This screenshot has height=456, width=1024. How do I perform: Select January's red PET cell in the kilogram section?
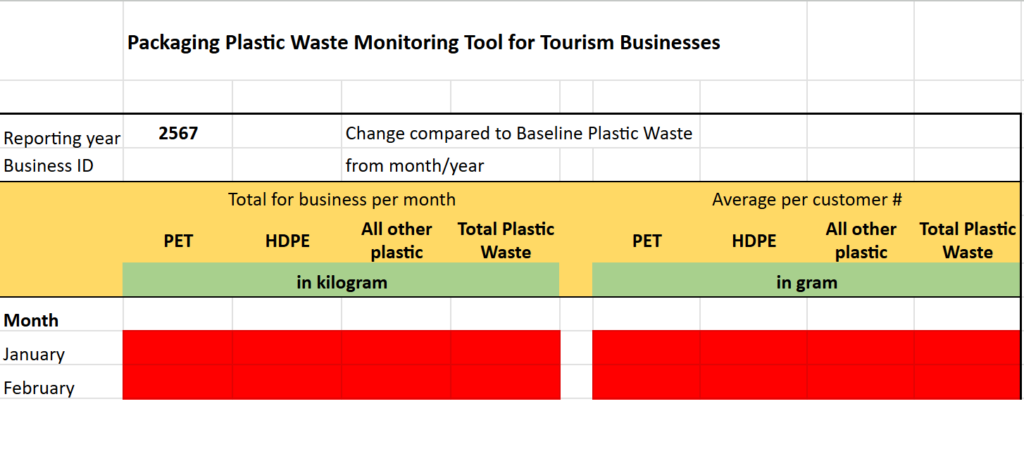pyautogui.click(x=178, y=348)
